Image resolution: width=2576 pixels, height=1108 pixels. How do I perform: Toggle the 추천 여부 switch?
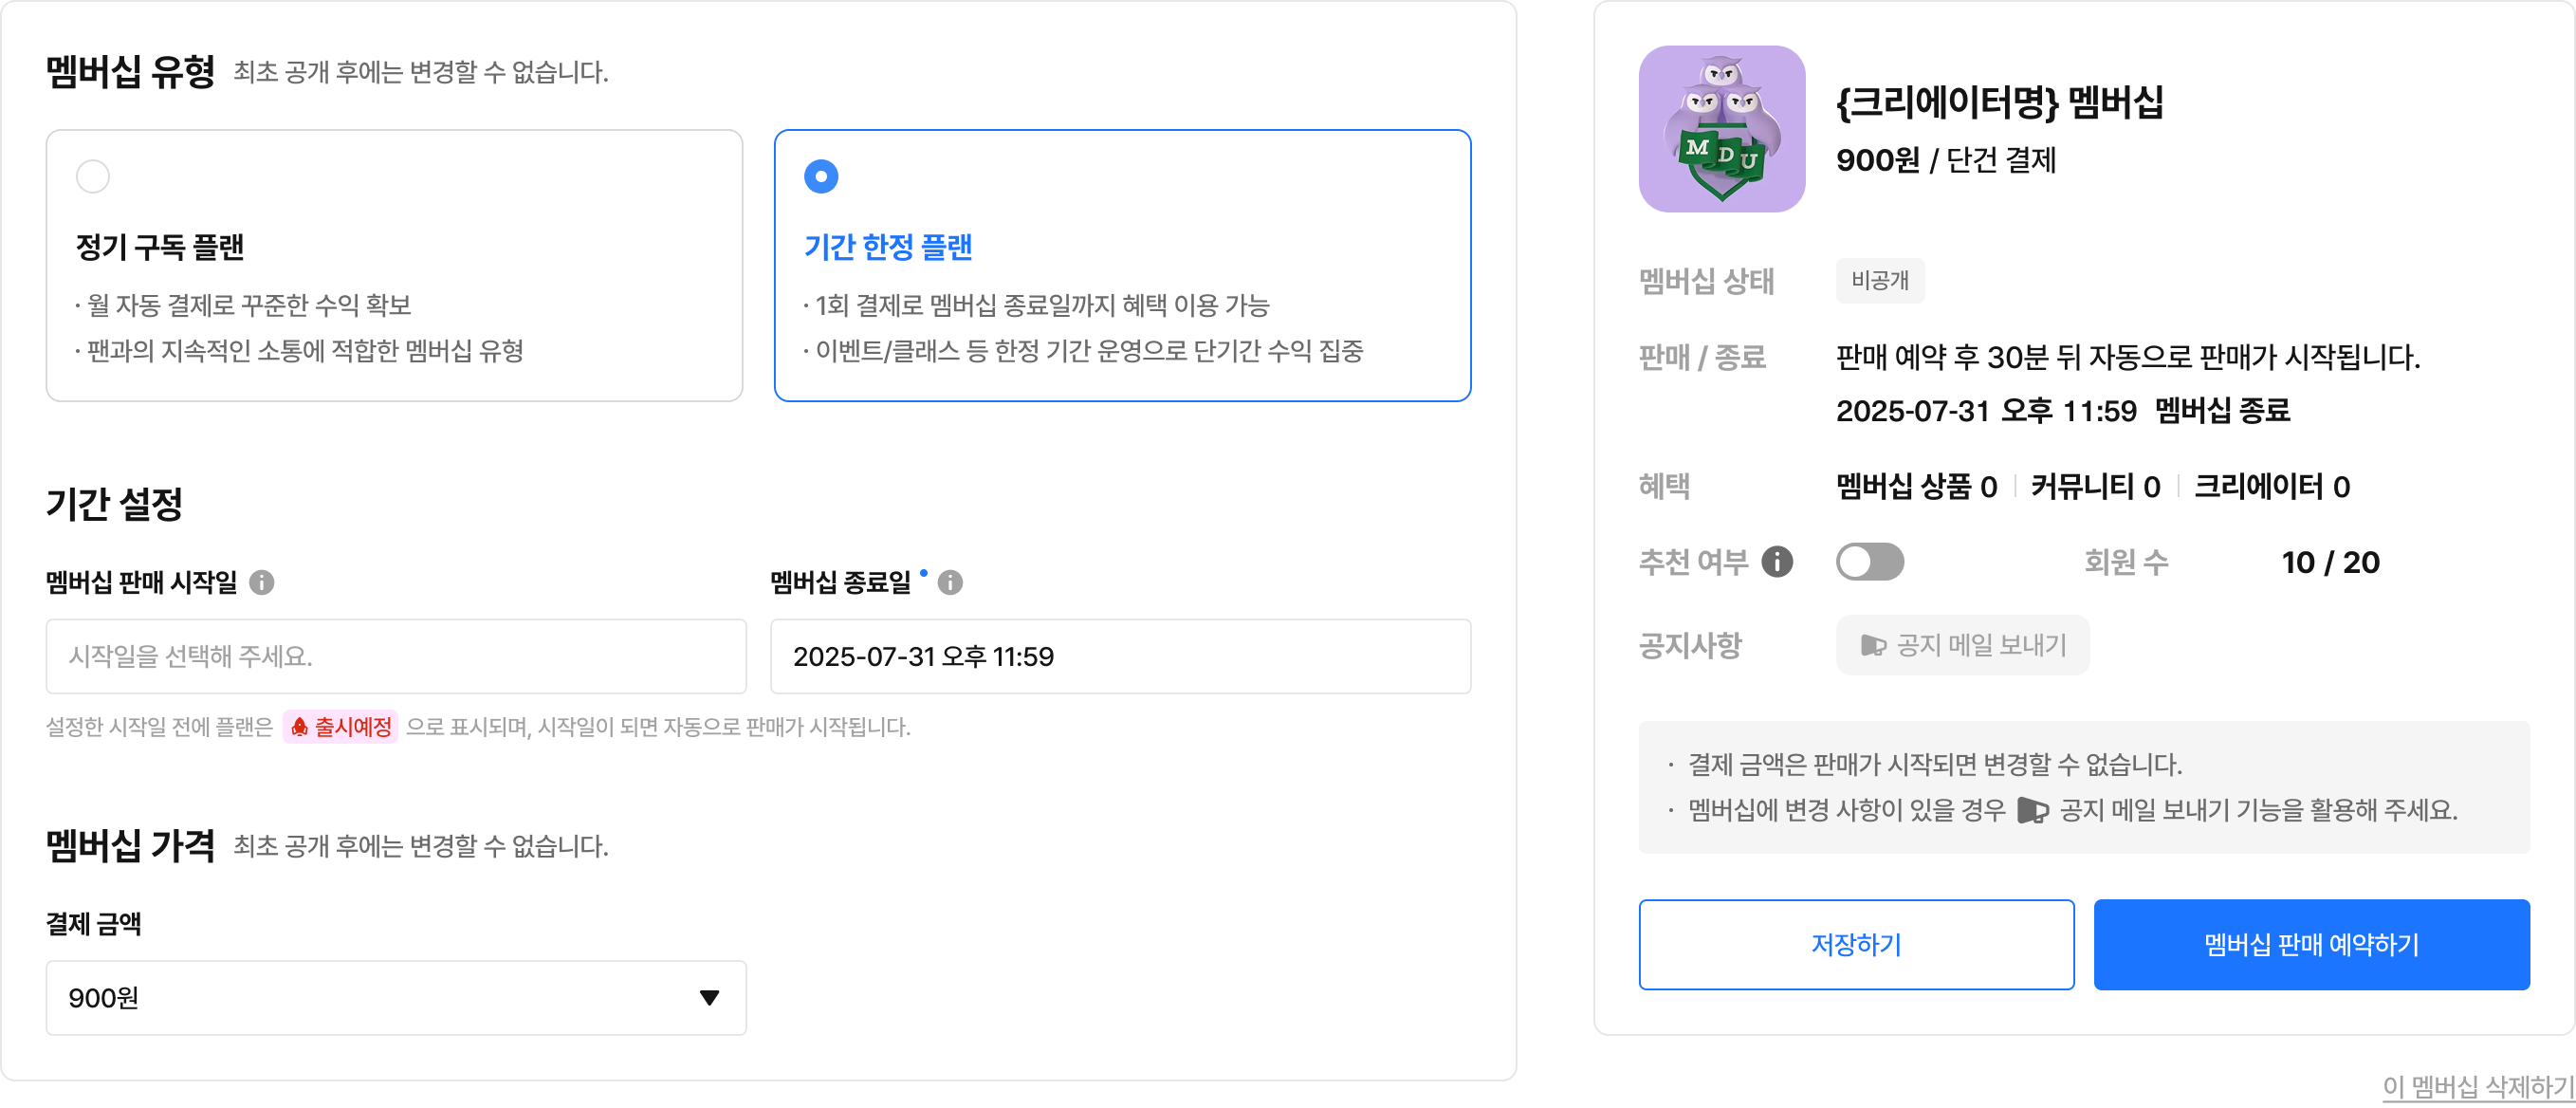[1869, 562]
